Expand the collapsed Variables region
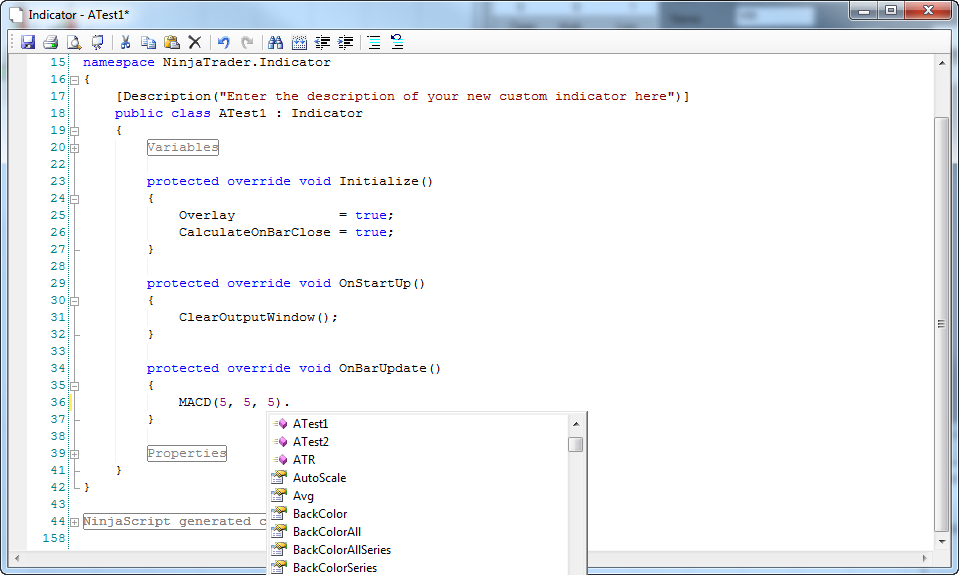959x575 pixels. pos(75,148)
